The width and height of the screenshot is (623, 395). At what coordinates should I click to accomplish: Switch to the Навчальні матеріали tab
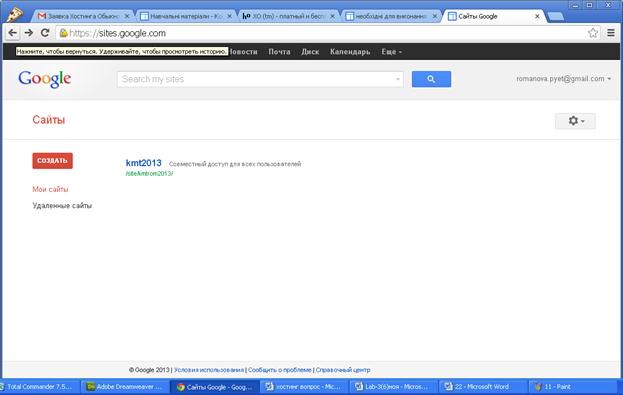186,16
